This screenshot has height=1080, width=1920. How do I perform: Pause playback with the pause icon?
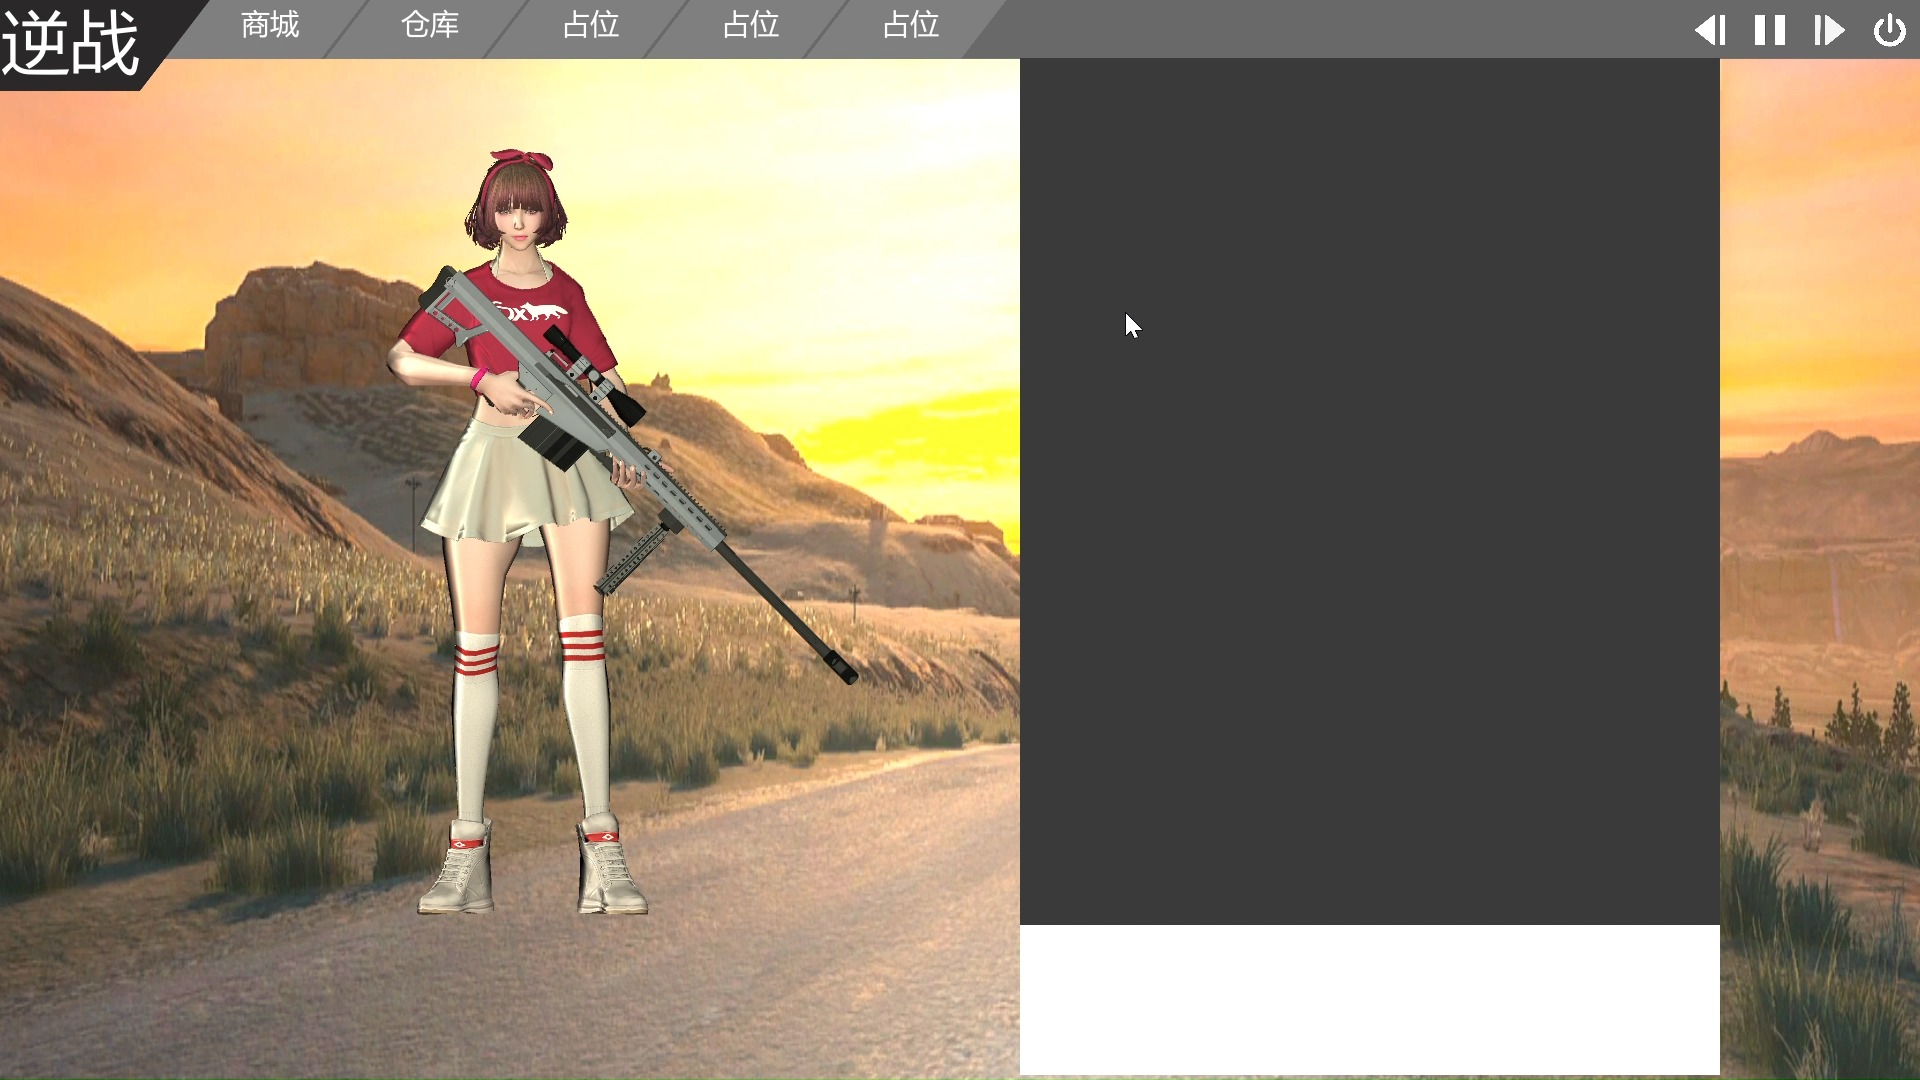[x=1770, y=30]
